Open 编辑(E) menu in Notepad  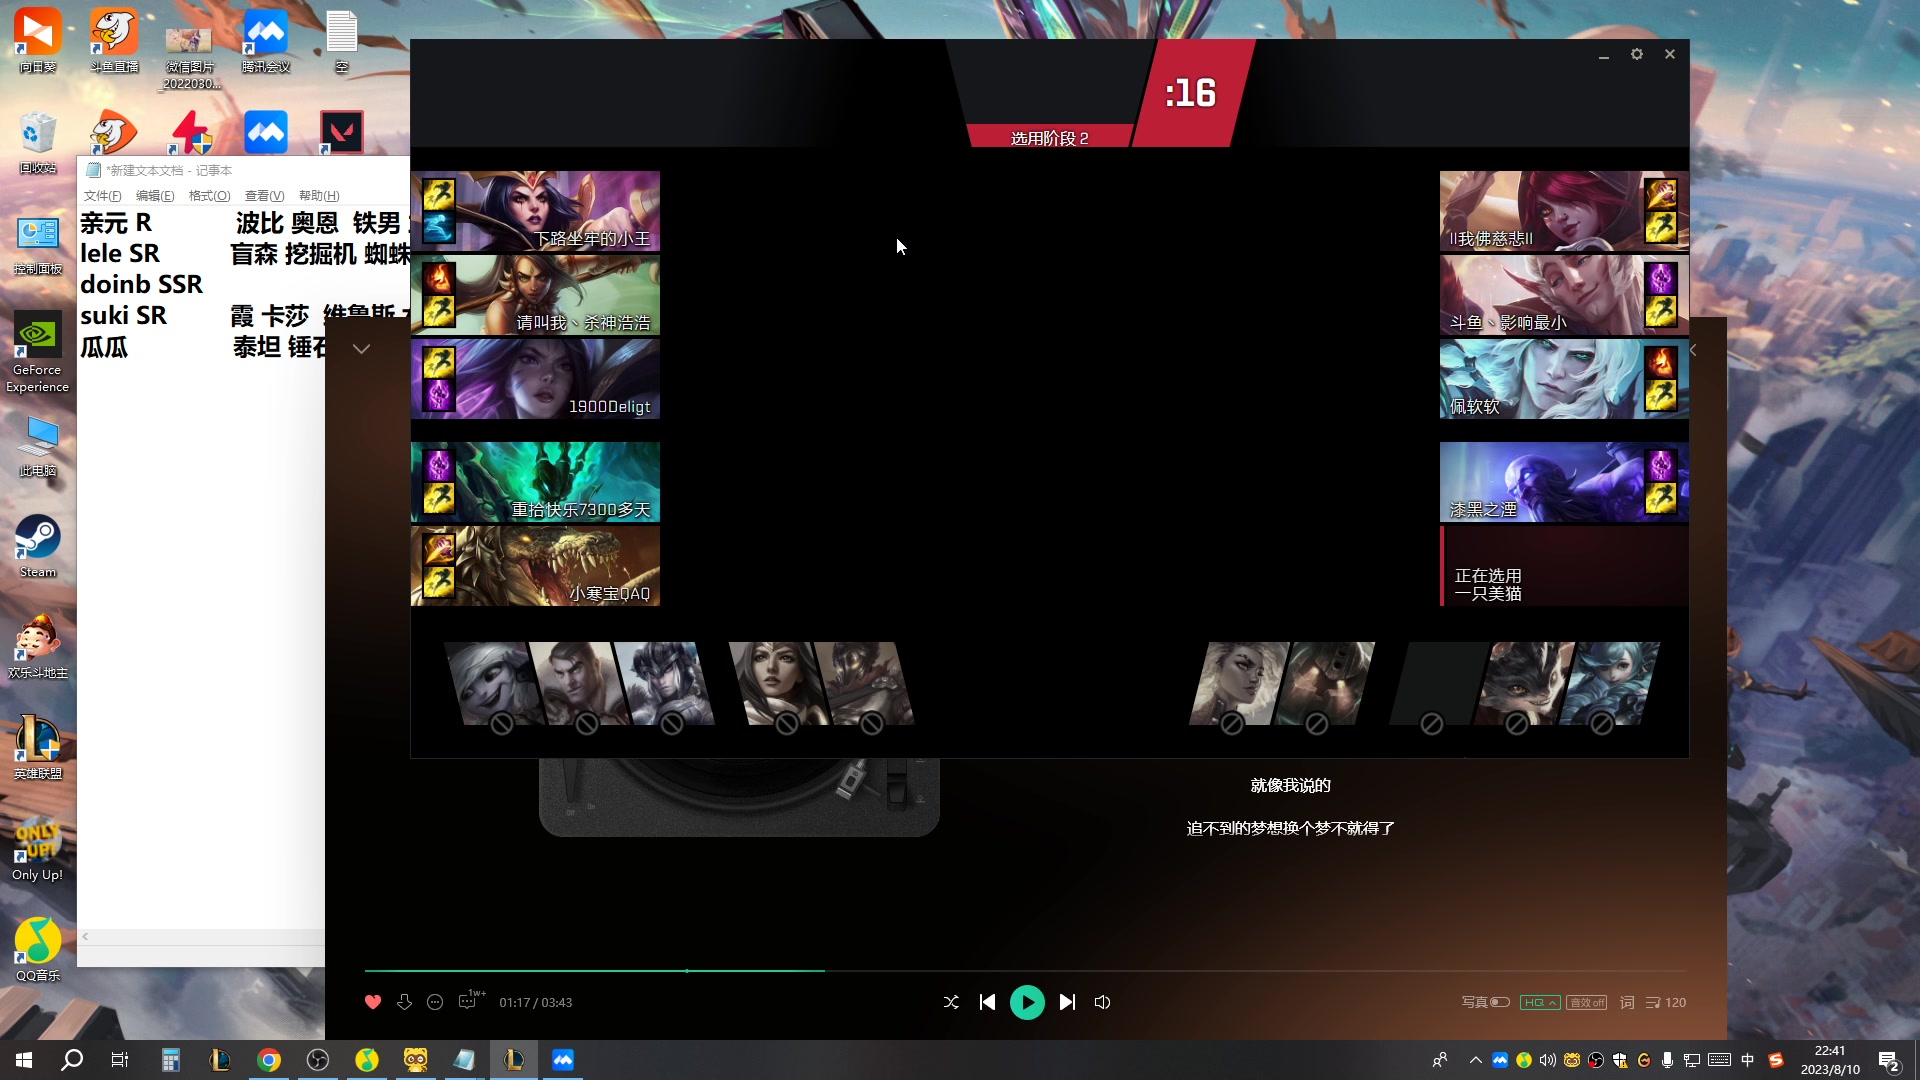pyautogui.click(x=155, y=196)
